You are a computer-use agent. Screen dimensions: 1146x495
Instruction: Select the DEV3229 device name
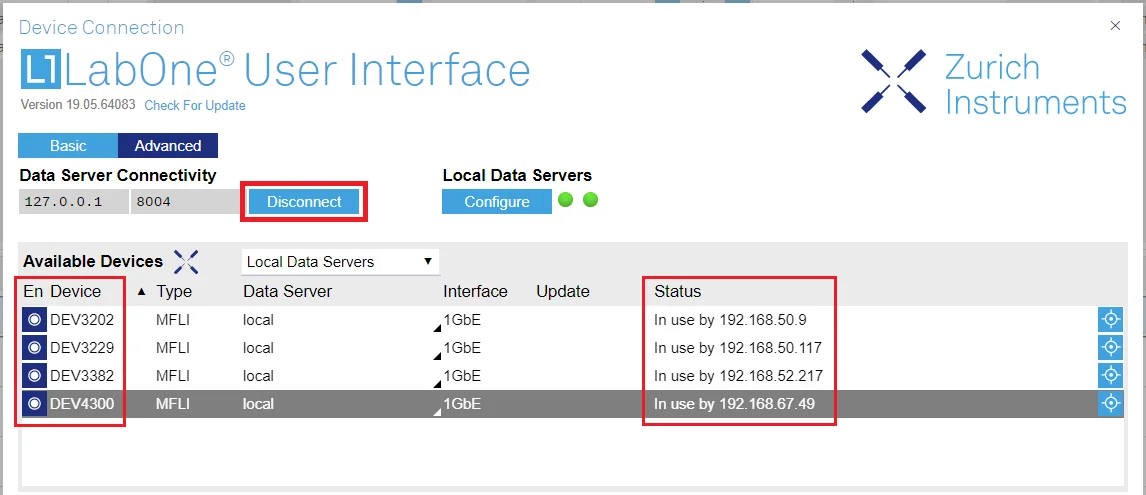82,347
